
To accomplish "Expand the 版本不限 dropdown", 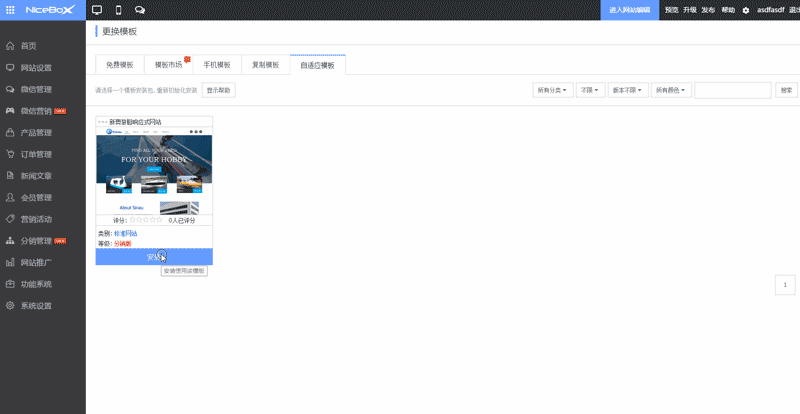I will (x=628, y=90).
